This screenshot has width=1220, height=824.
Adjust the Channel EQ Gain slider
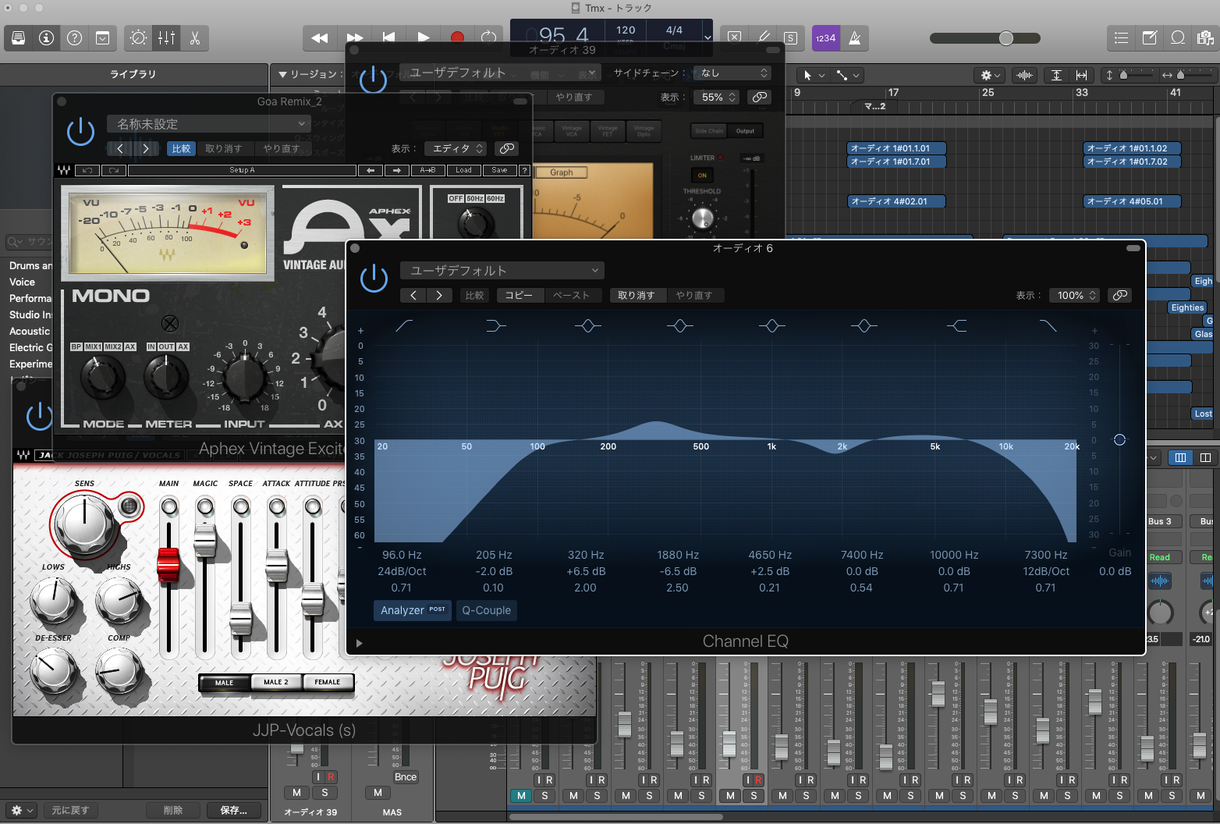1120,439
